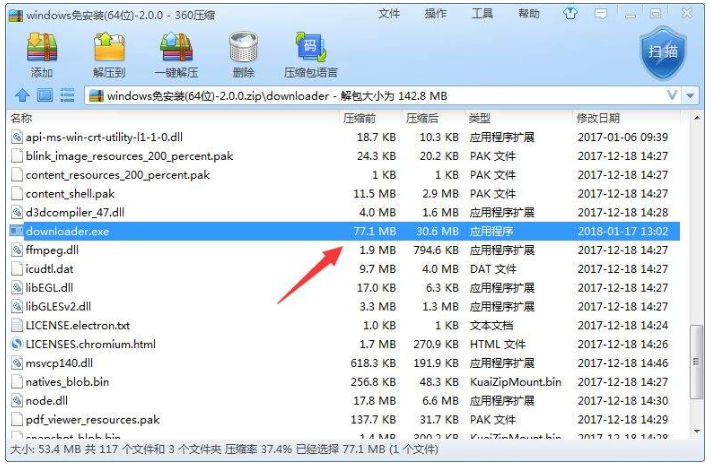Click the archive icon in the address bar
This screenshot has height=466, width=711.
[x=96, y=96]
